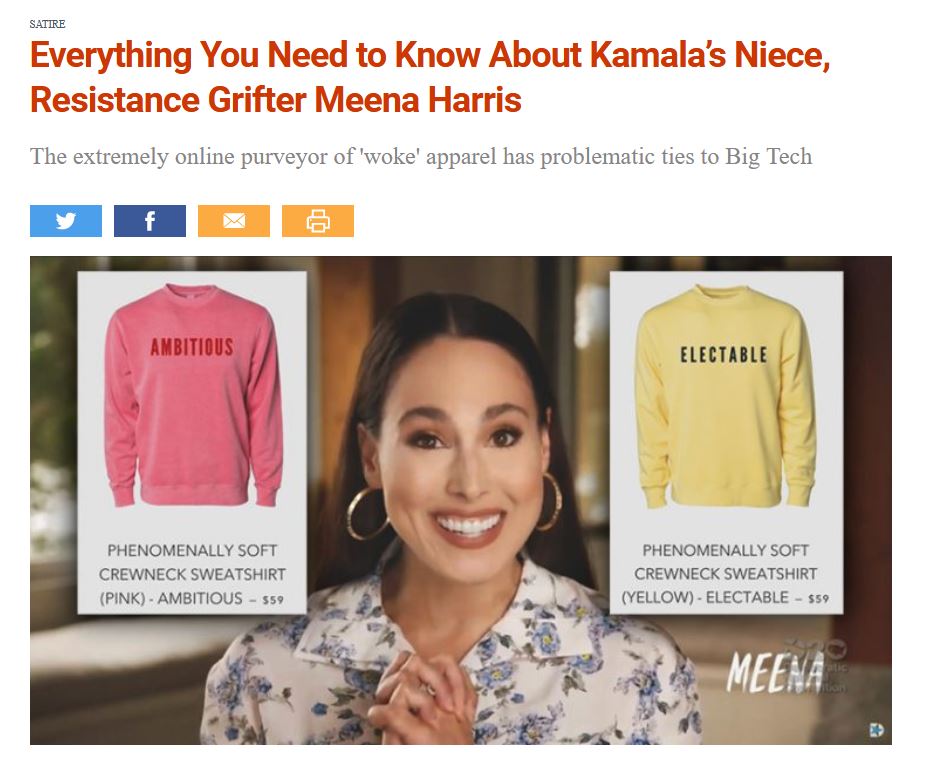The image size is (925, 765).
Task: Email this article using the envelope icon
Action: pos(234,221)
